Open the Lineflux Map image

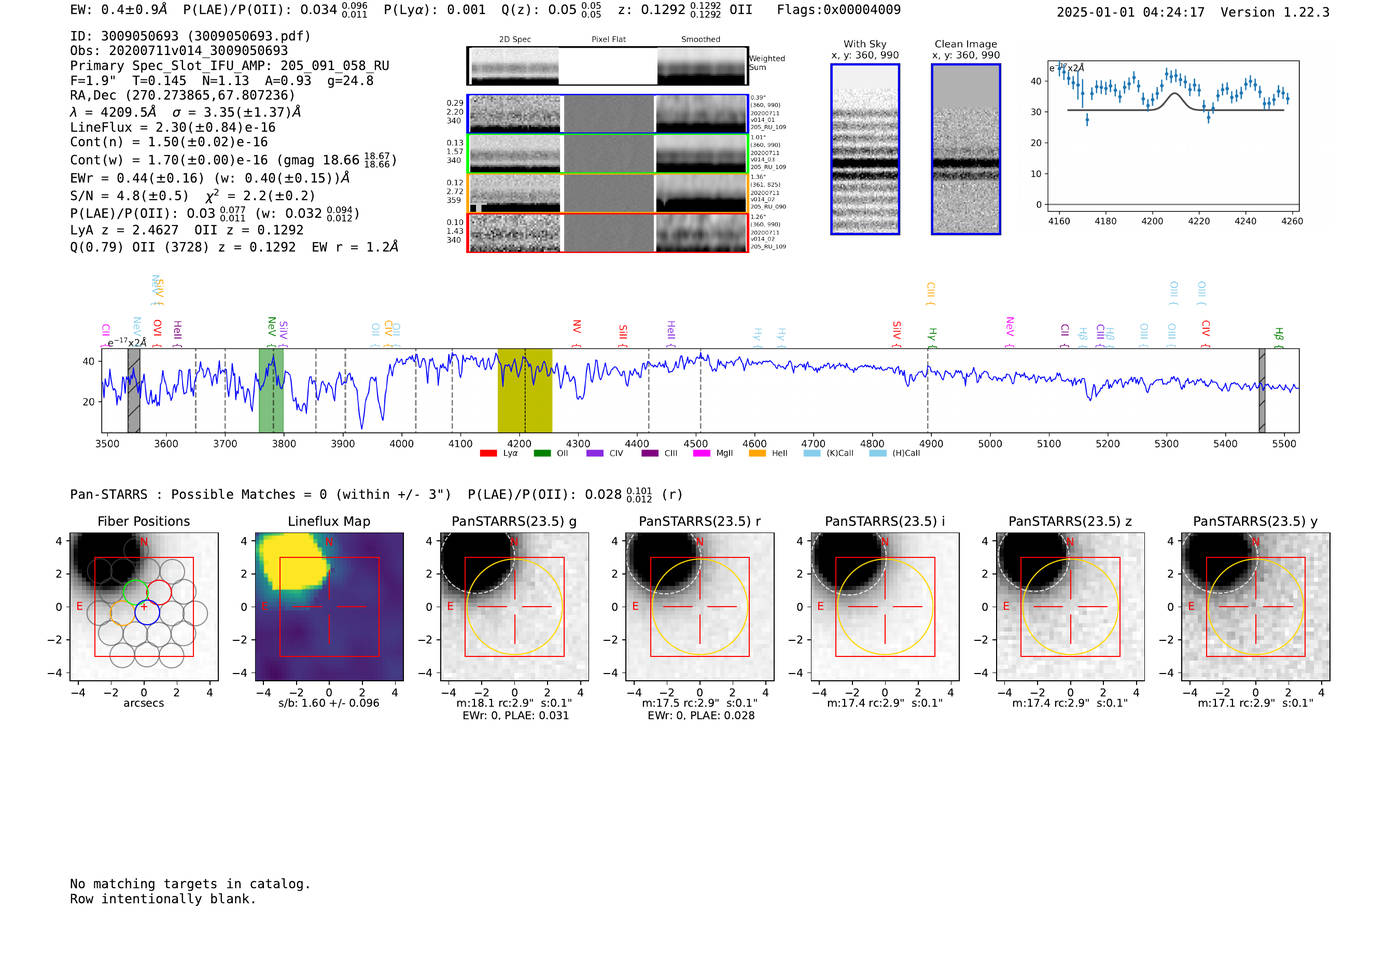click(329, 606)
